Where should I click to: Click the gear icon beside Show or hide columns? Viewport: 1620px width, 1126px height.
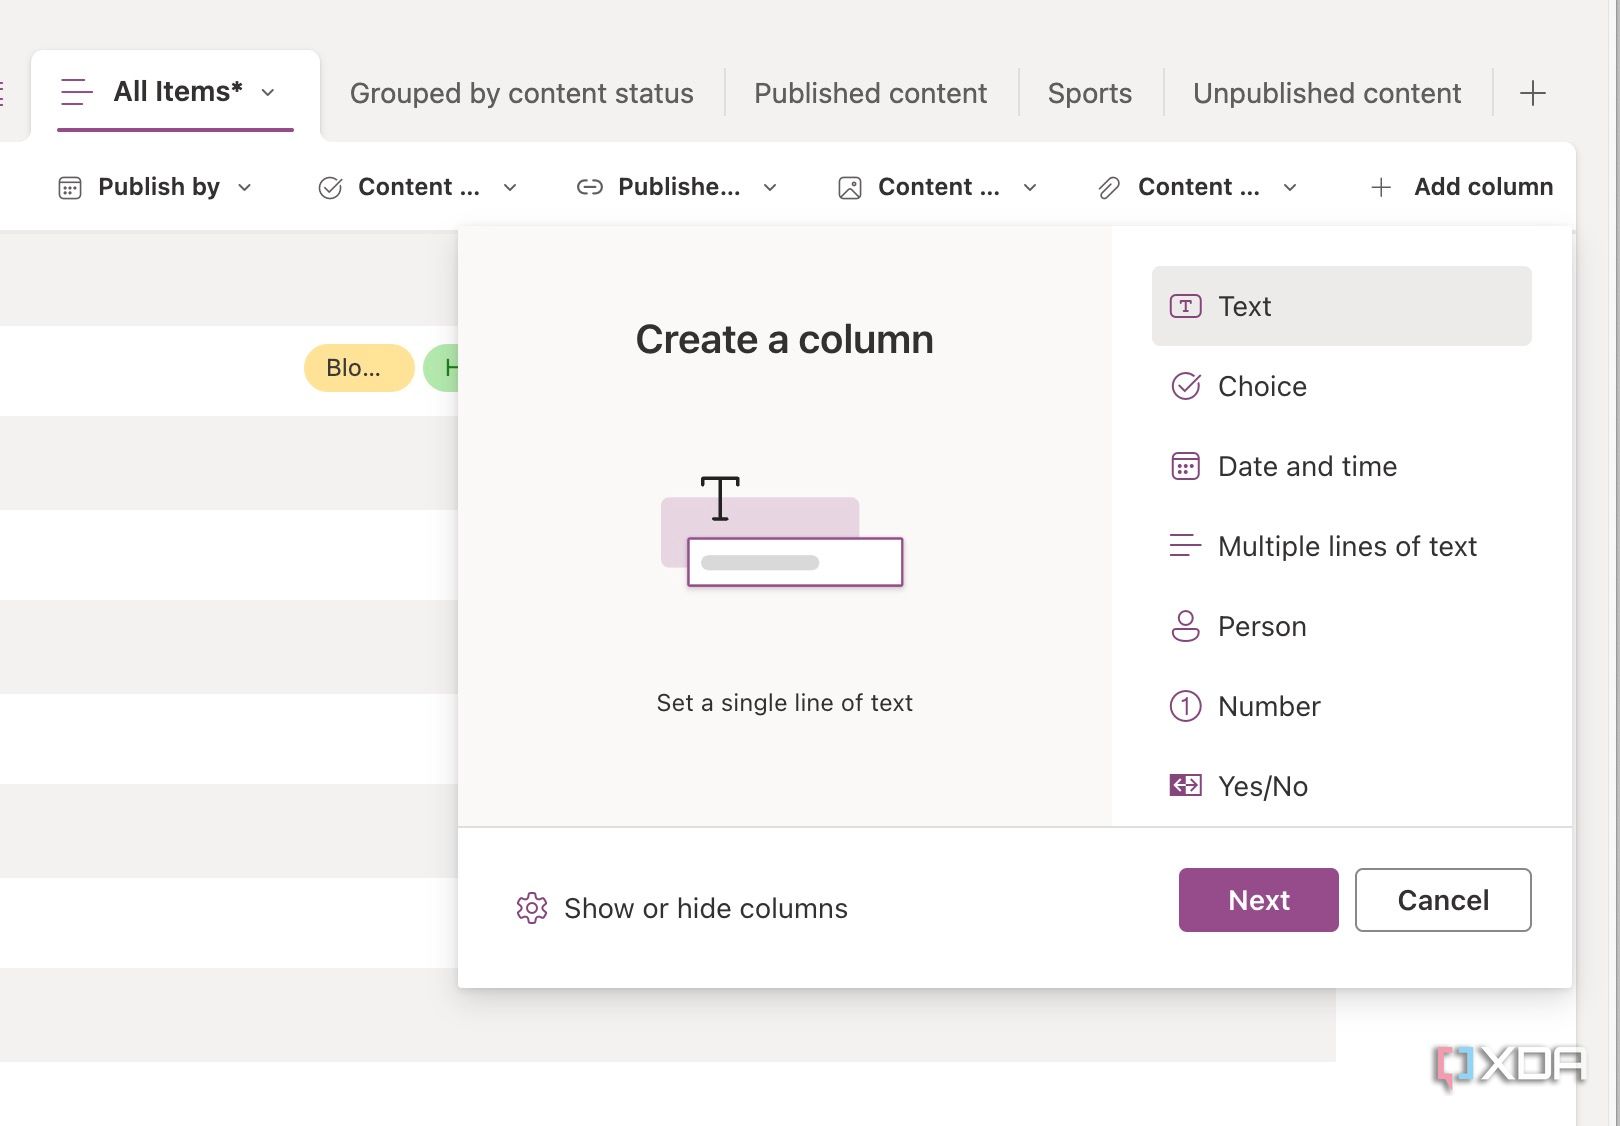(531, 908)
